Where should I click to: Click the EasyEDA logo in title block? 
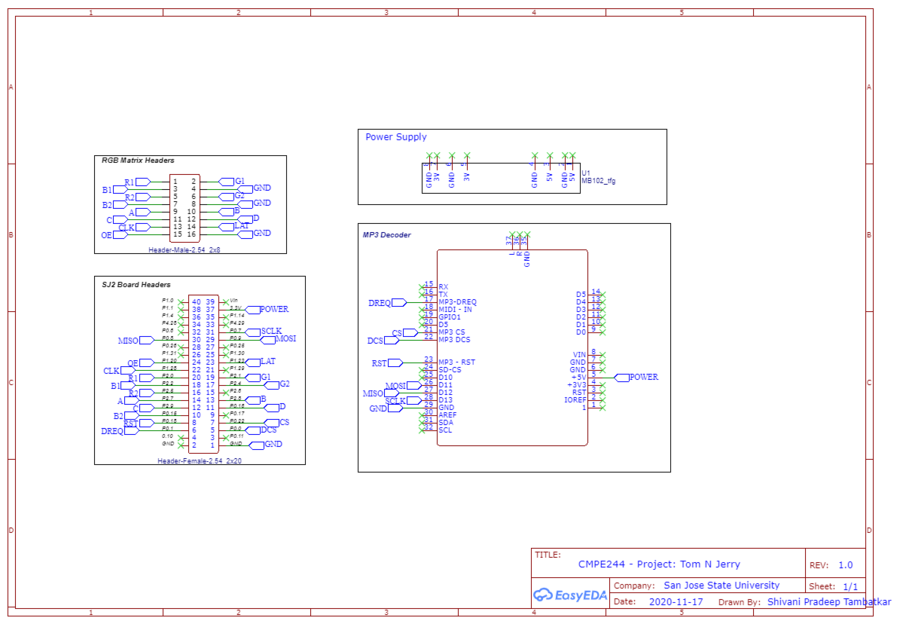coord(569,595)
